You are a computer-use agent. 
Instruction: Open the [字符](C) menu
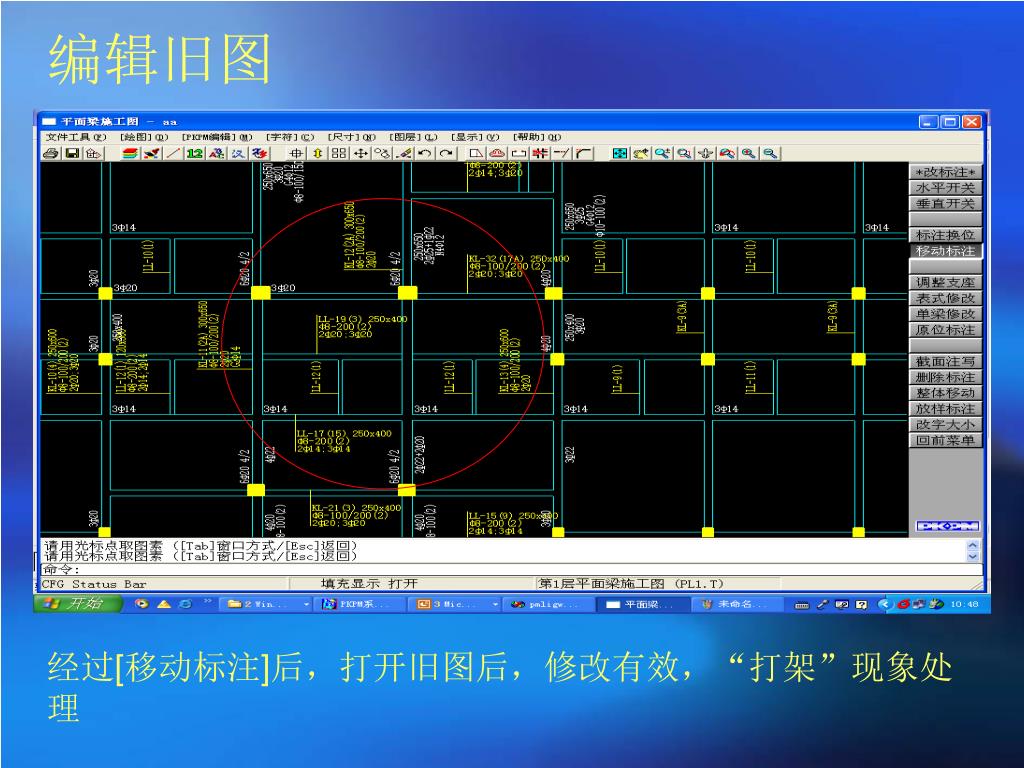tap(290, 137)
